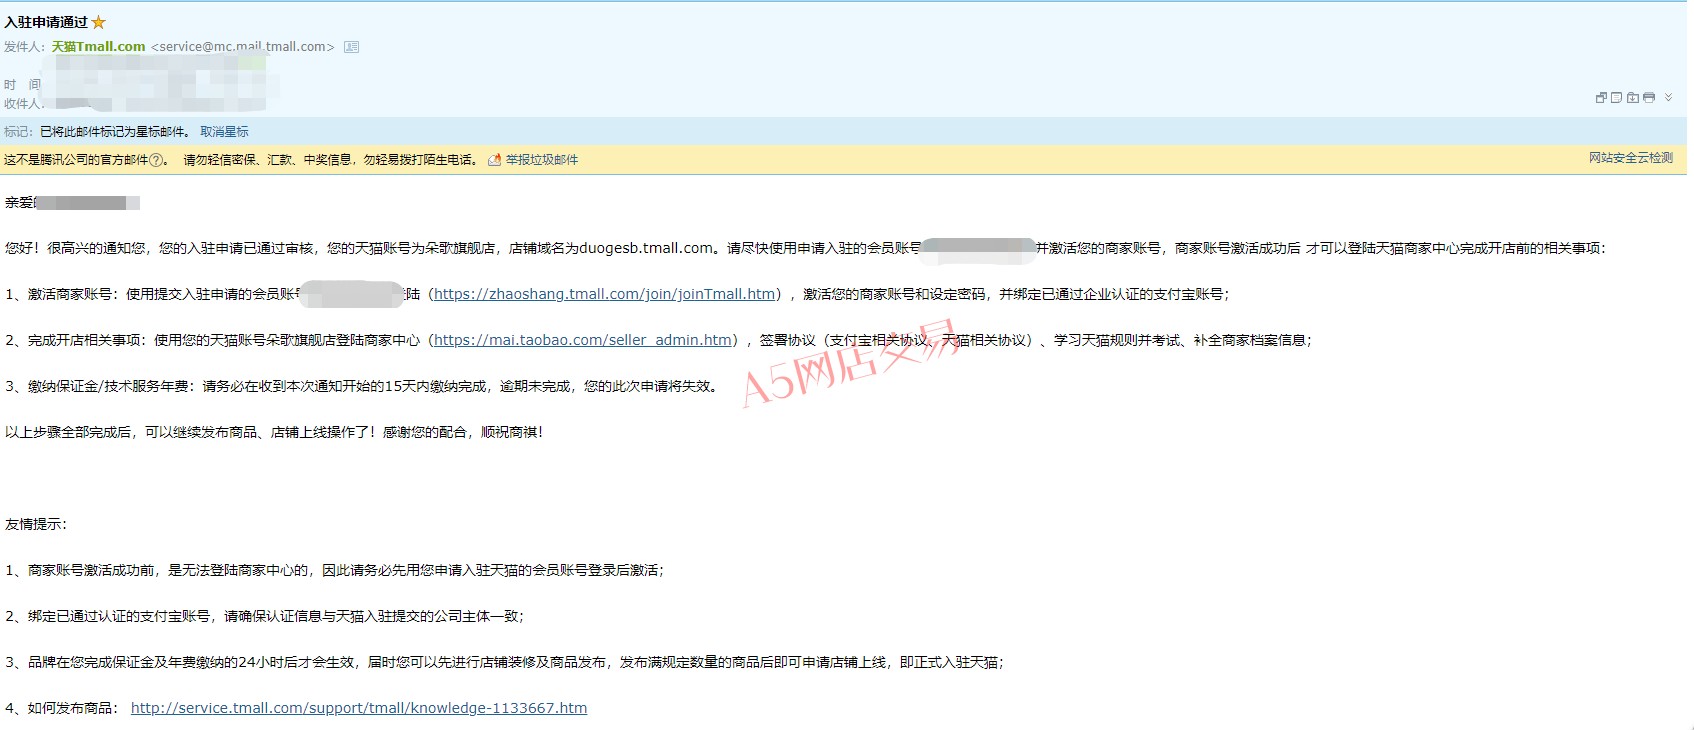
Task: Open 网站安全云检测 link
Action: point(1630,158)
